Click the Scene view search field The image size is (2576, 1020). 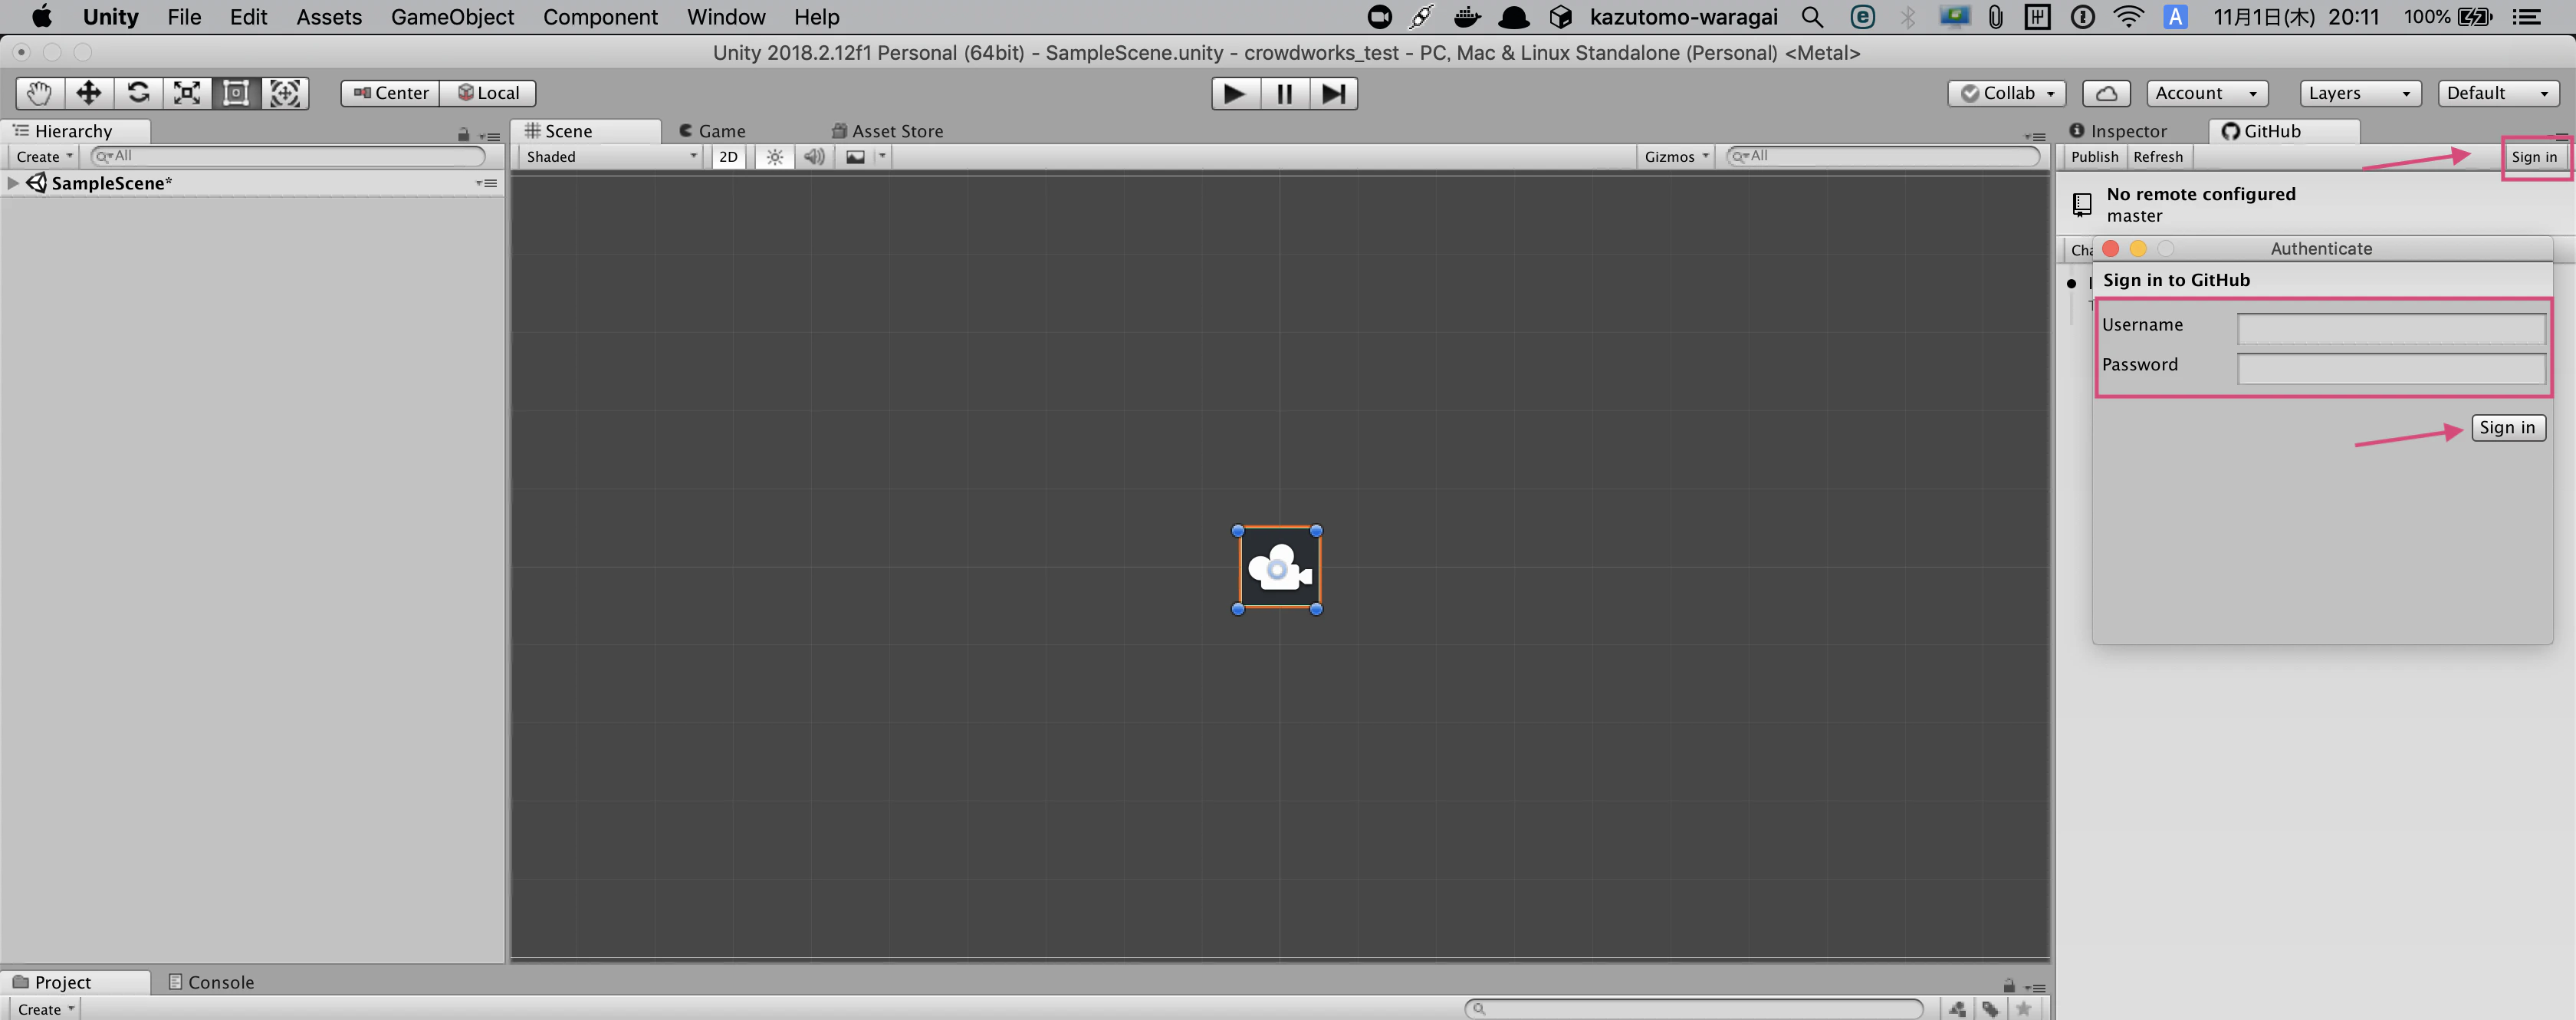click(x=1884, y=156)
